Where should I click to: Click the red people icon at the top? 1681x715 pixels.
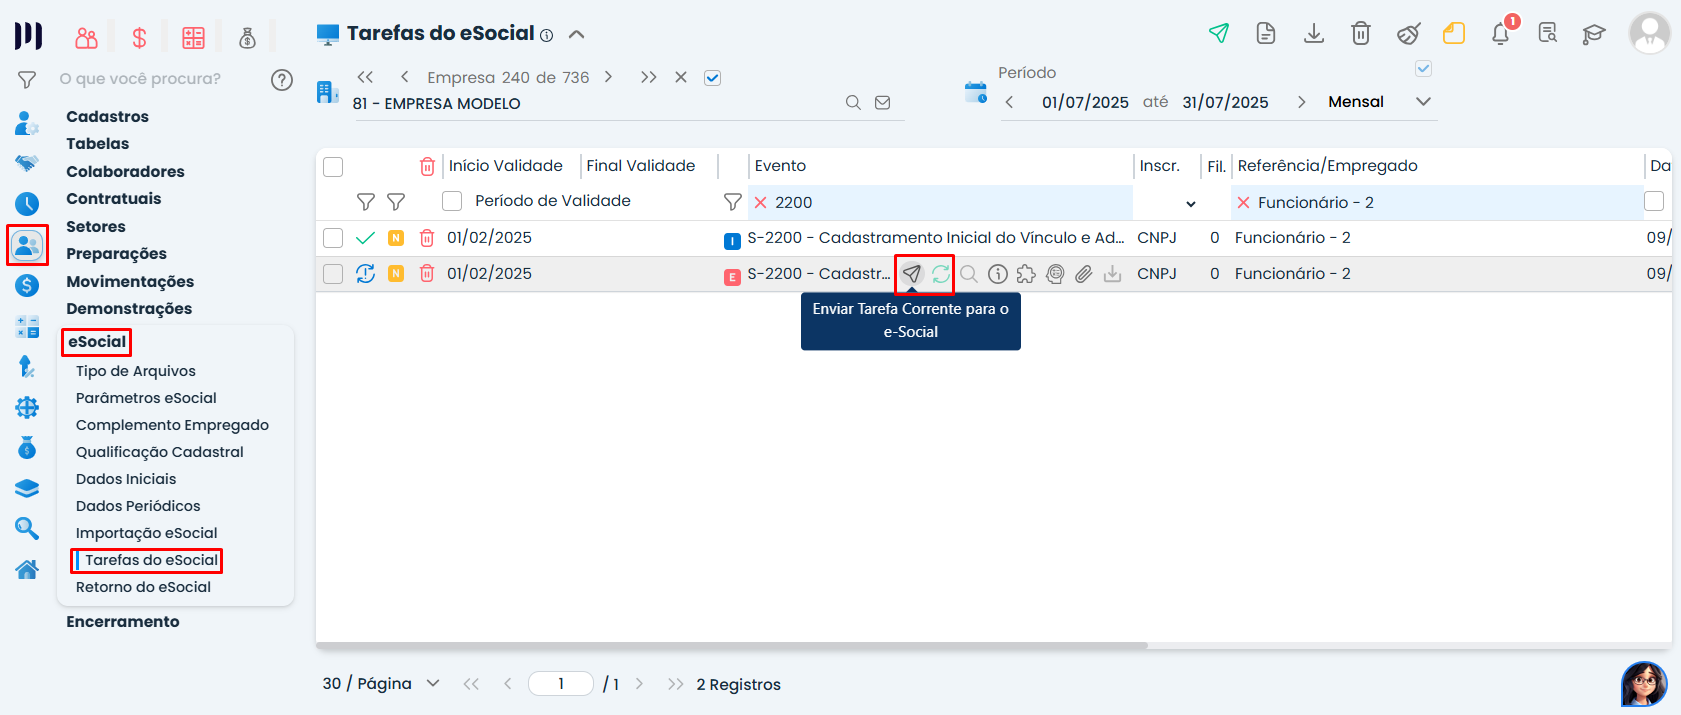[87, 38]
